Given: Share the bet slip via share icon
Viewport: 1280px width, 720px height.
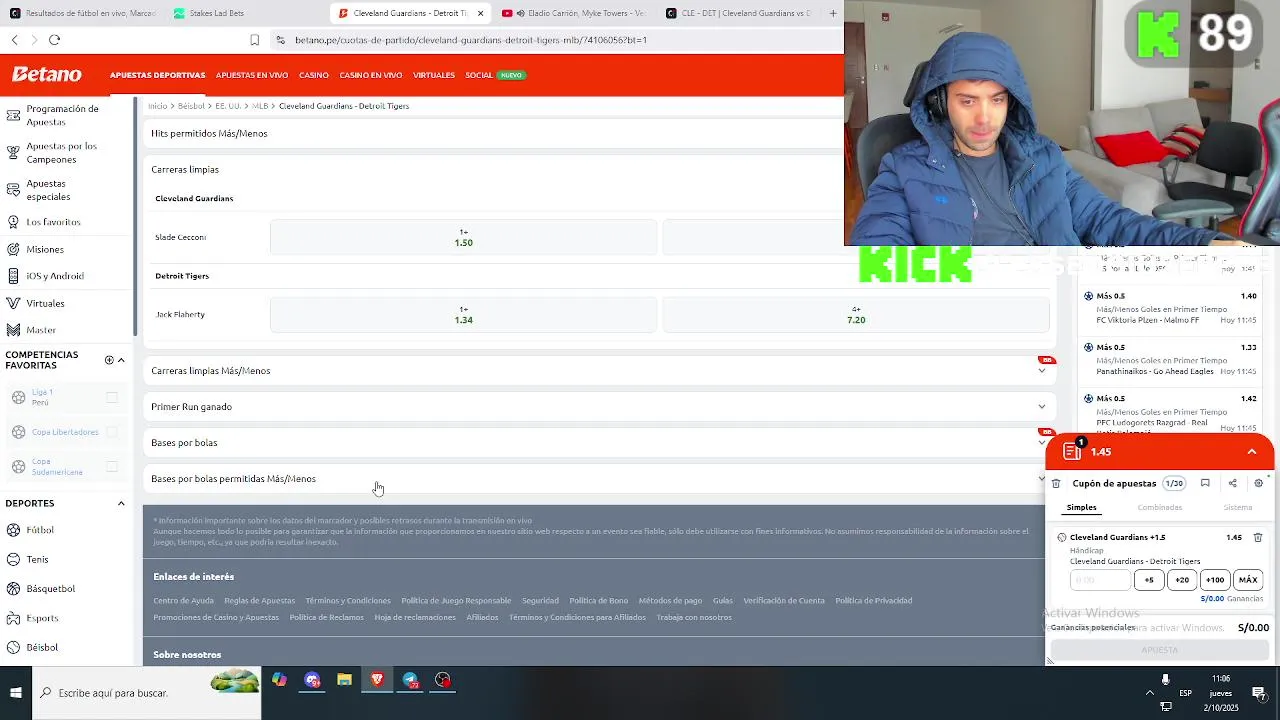Looking at the screenshot, I should [1232, 483].
